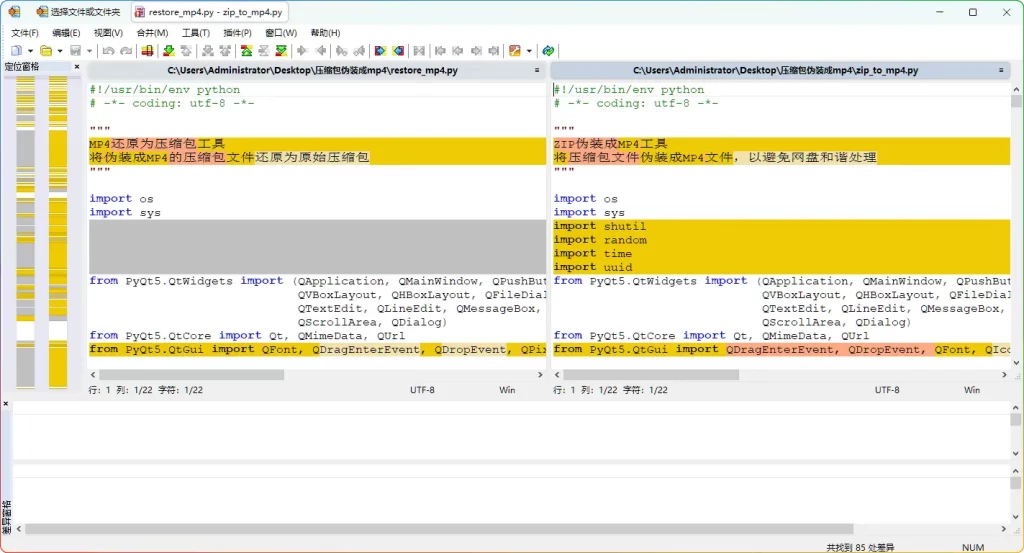Open the 文件(F) menu
Screen dimensions: 1024x553
point(25,33)
